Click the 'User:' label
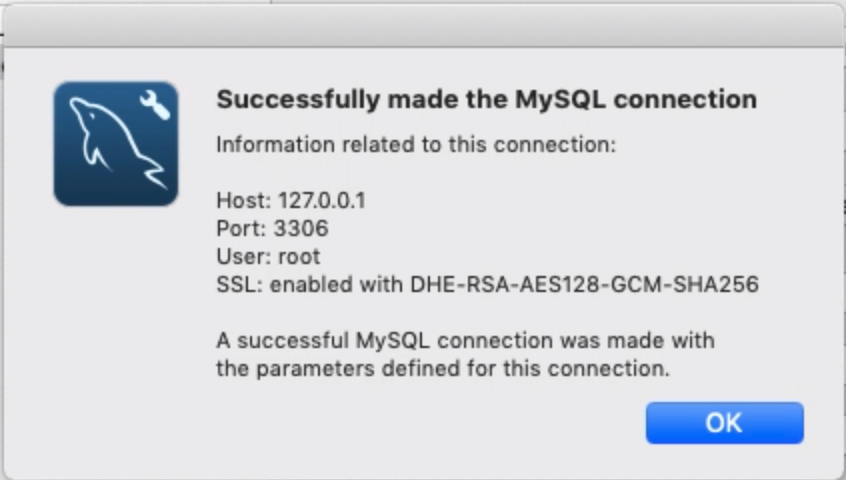This screenshot has width=846, height=480. click(243, 257)
